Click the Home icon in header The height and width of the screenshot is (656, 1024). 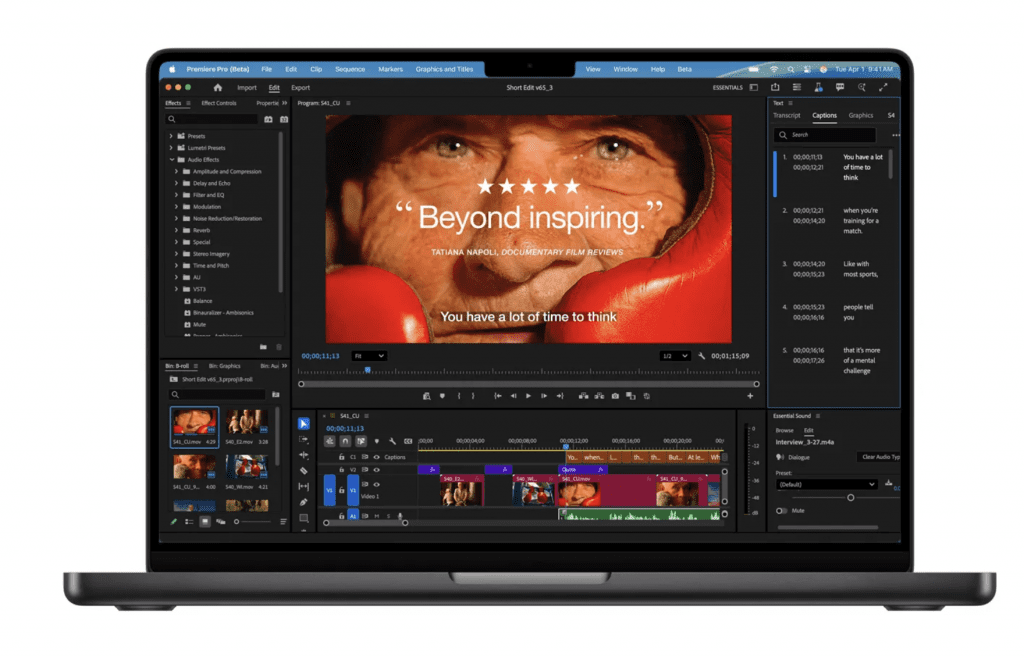coord(218,88)
